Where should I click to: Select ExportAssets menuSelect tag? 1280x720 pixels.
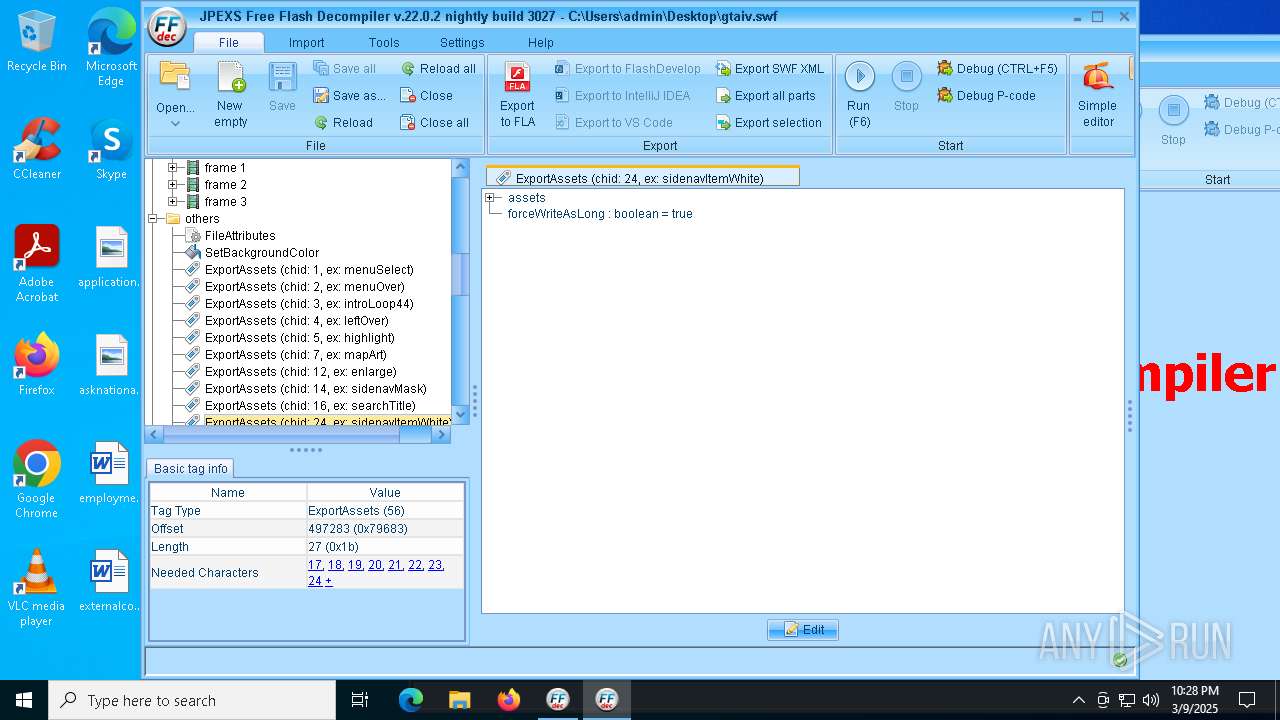[309, 270]
